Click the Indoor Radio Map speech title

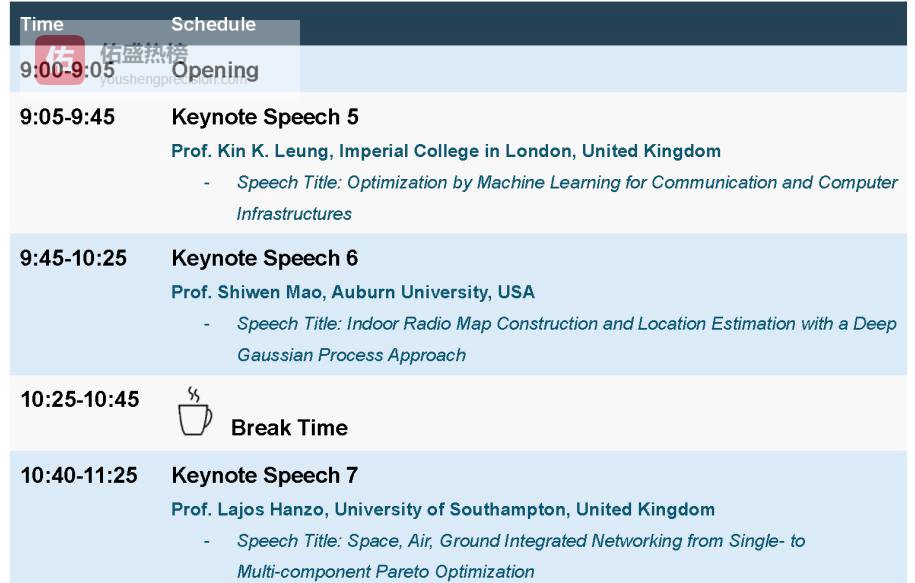(566, 324)
